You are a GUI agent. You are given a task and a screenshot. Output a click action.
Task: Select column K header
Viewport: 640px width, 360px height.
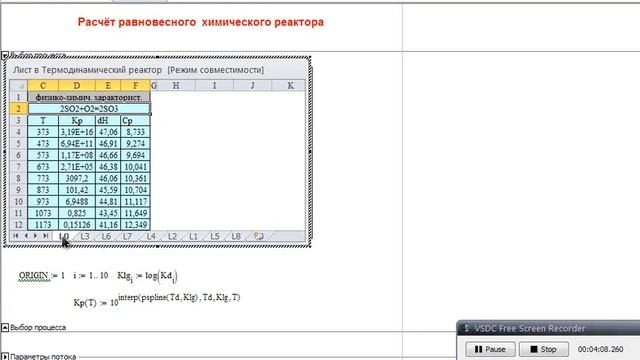click(x=288, y=85)
